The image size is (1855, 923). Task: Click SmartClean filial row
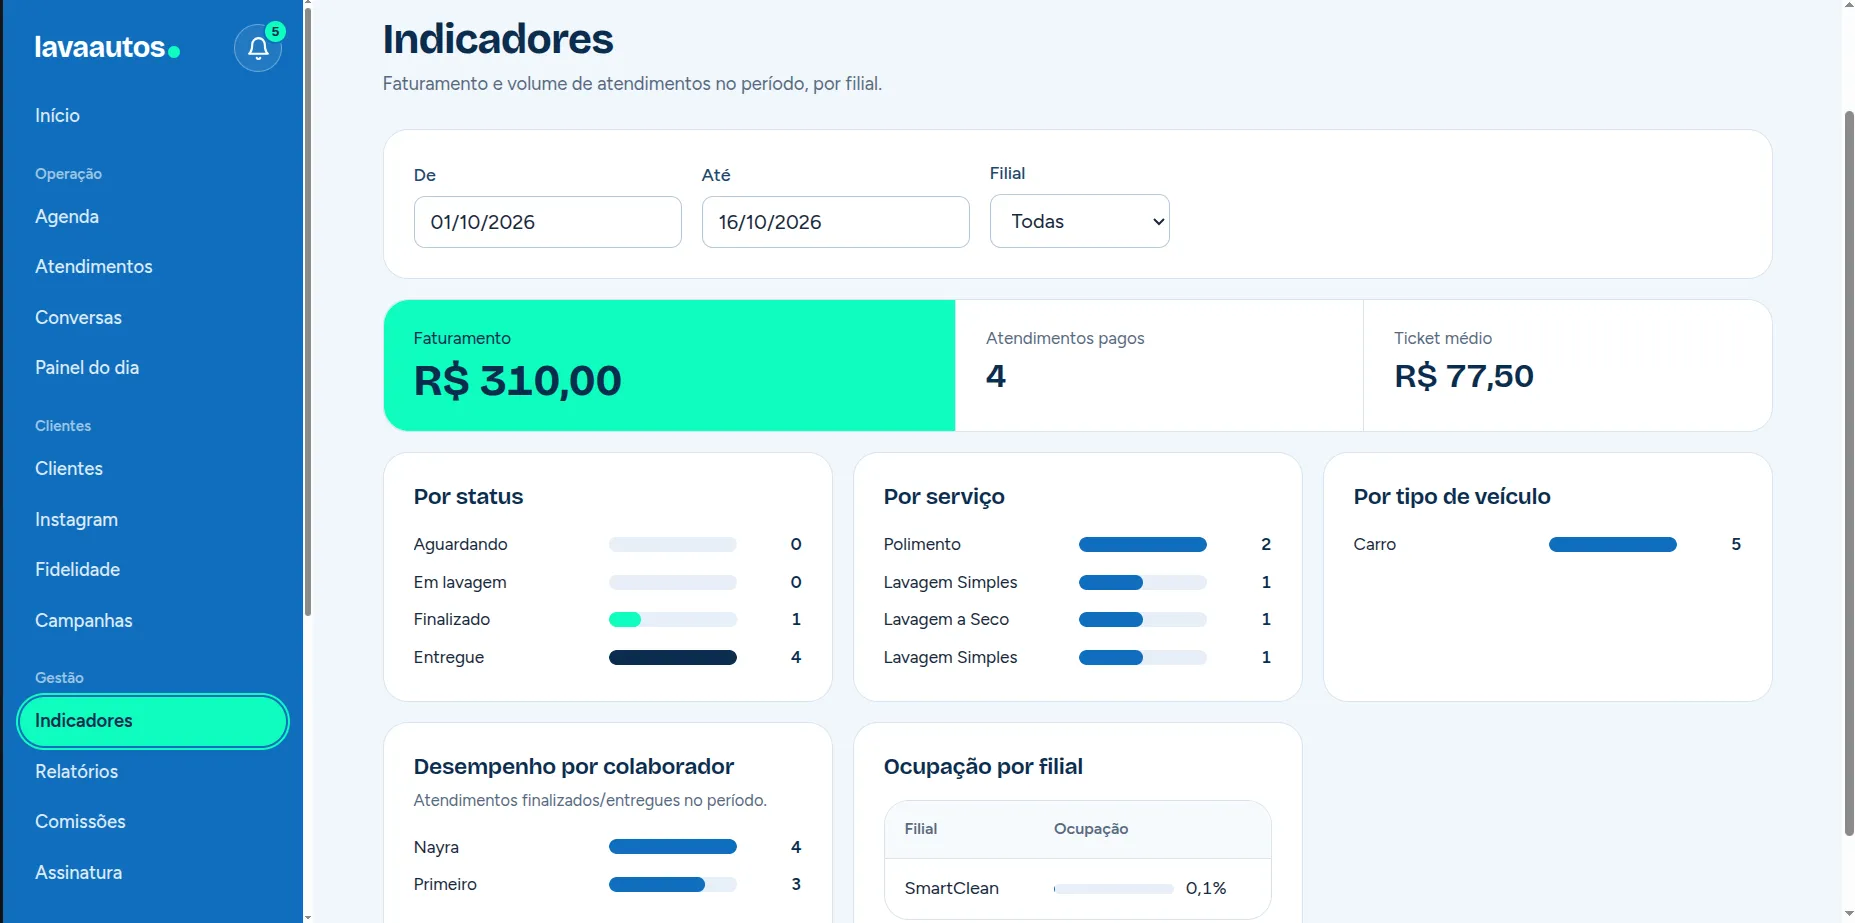1077,888
